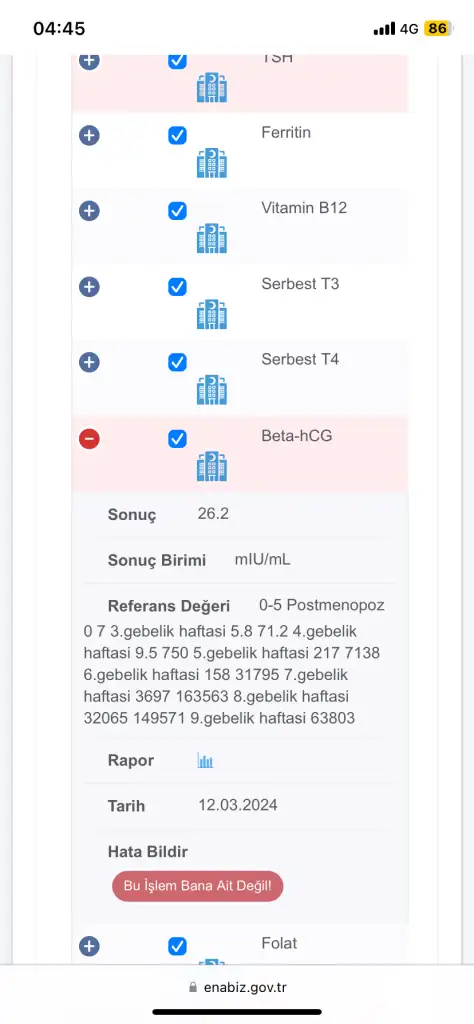Uncheck the Serbest T3 checkbox
This screenshot has width=474, height=1024.
[178, 287]
